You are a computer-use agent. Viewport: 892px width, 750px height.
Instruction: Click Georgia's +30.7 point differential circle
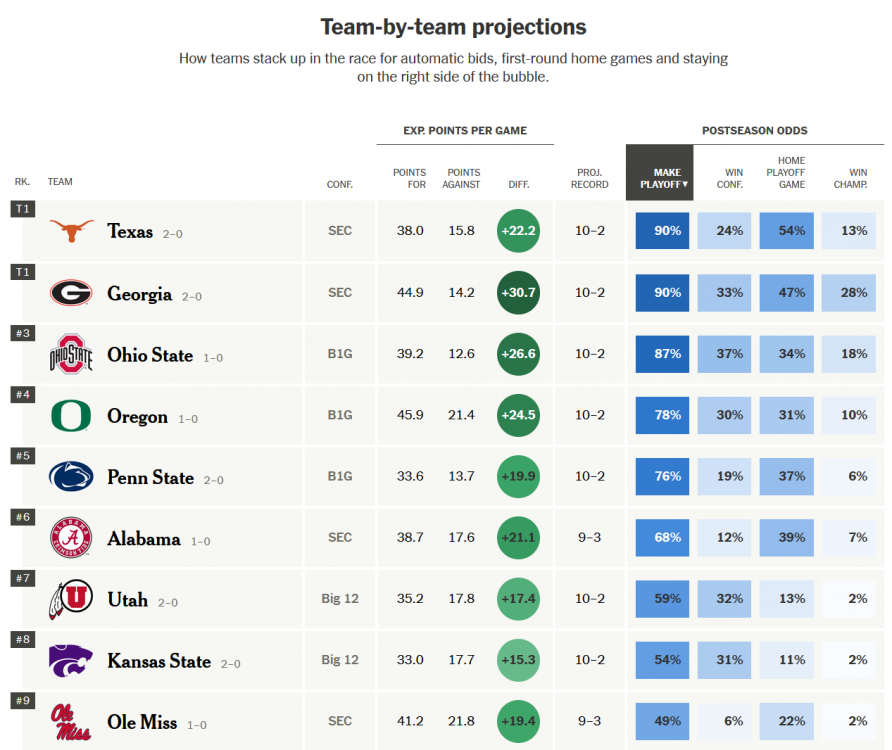(x=518, y=293)
